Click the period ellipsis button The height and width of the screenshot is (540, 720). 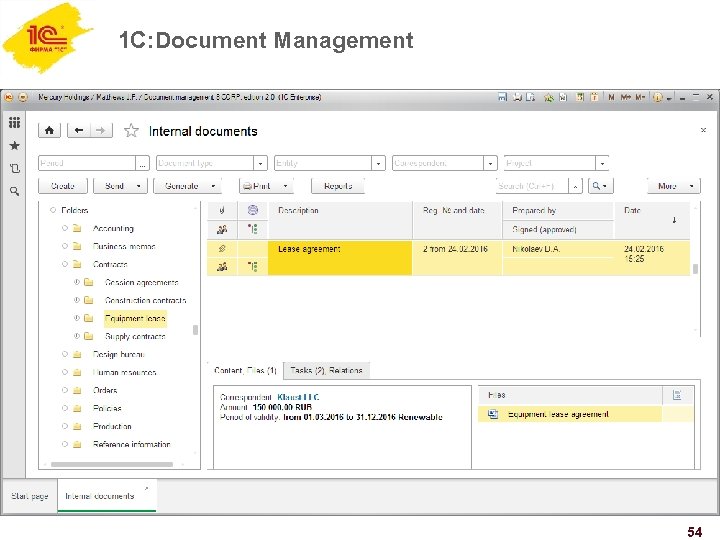click(143, 163)
